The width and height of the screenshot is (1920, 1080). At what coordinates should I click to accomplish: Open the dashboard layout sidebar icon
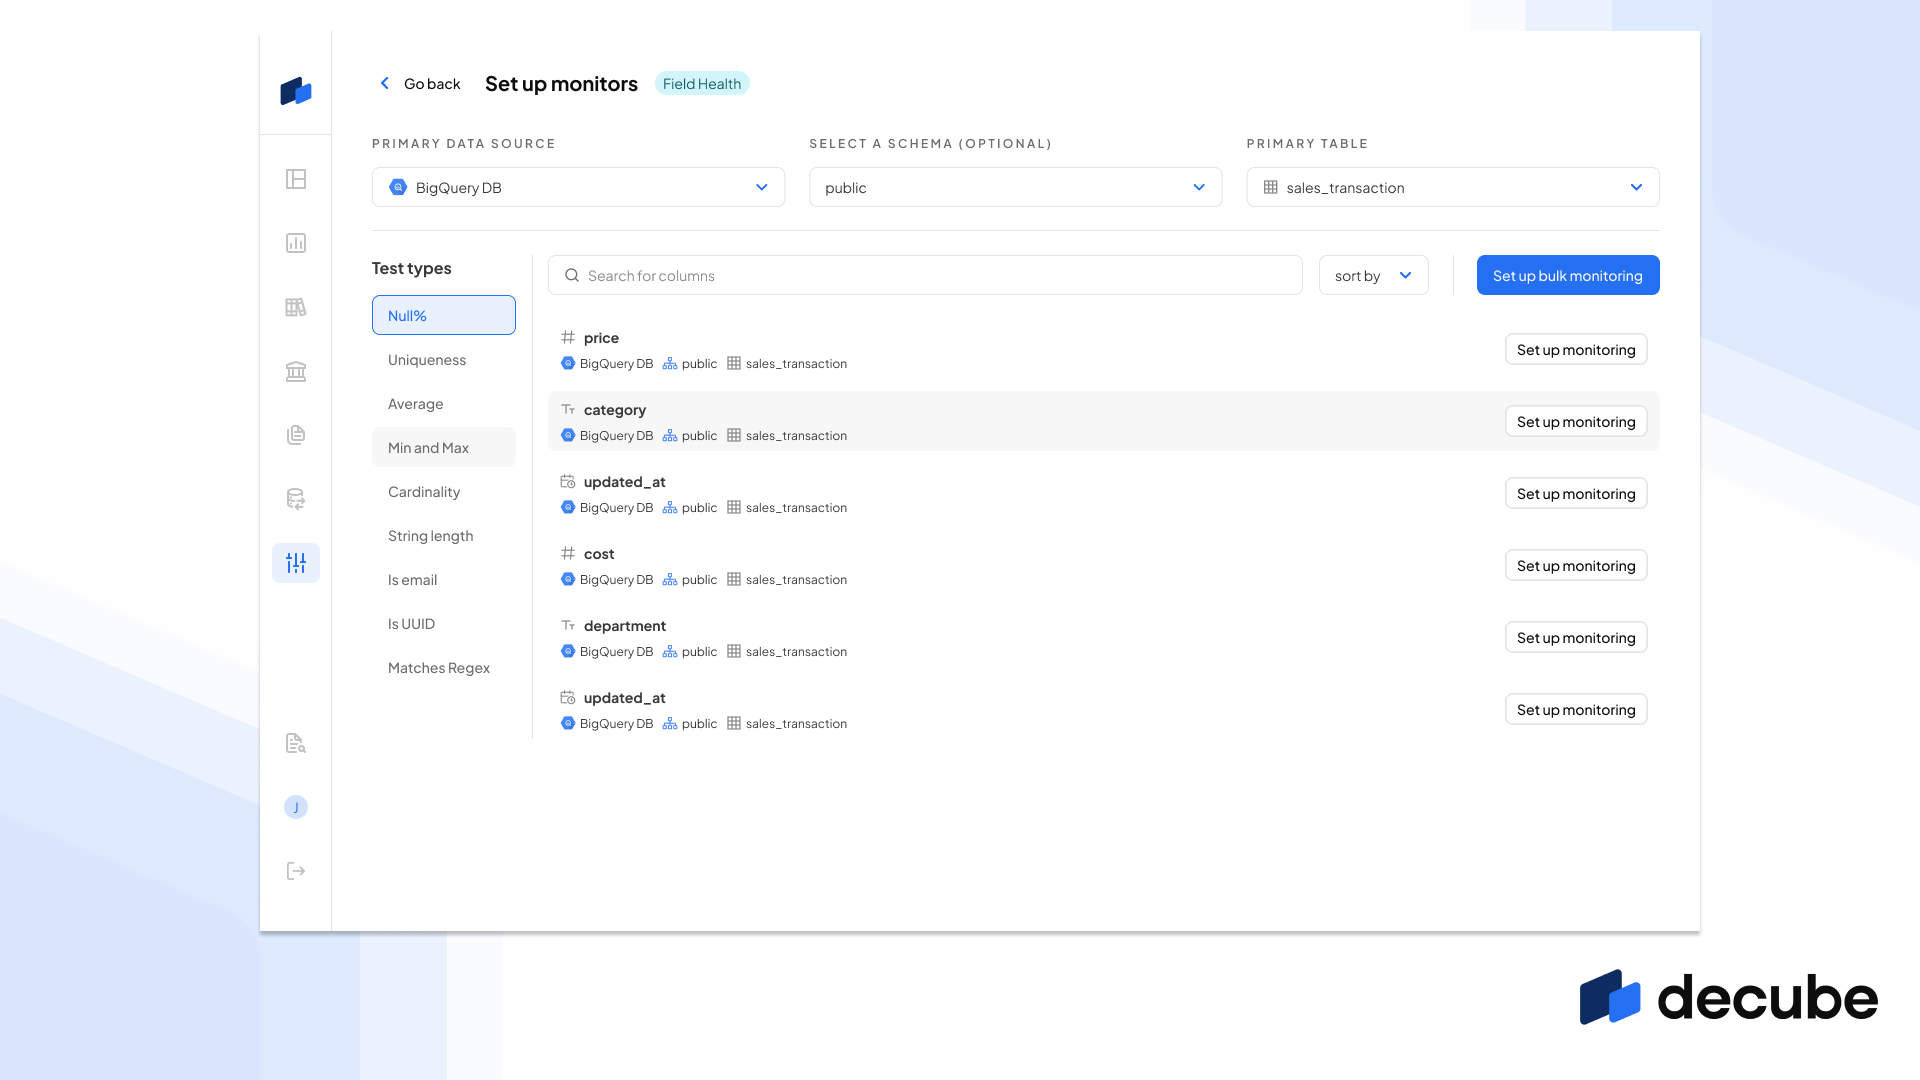296,179
